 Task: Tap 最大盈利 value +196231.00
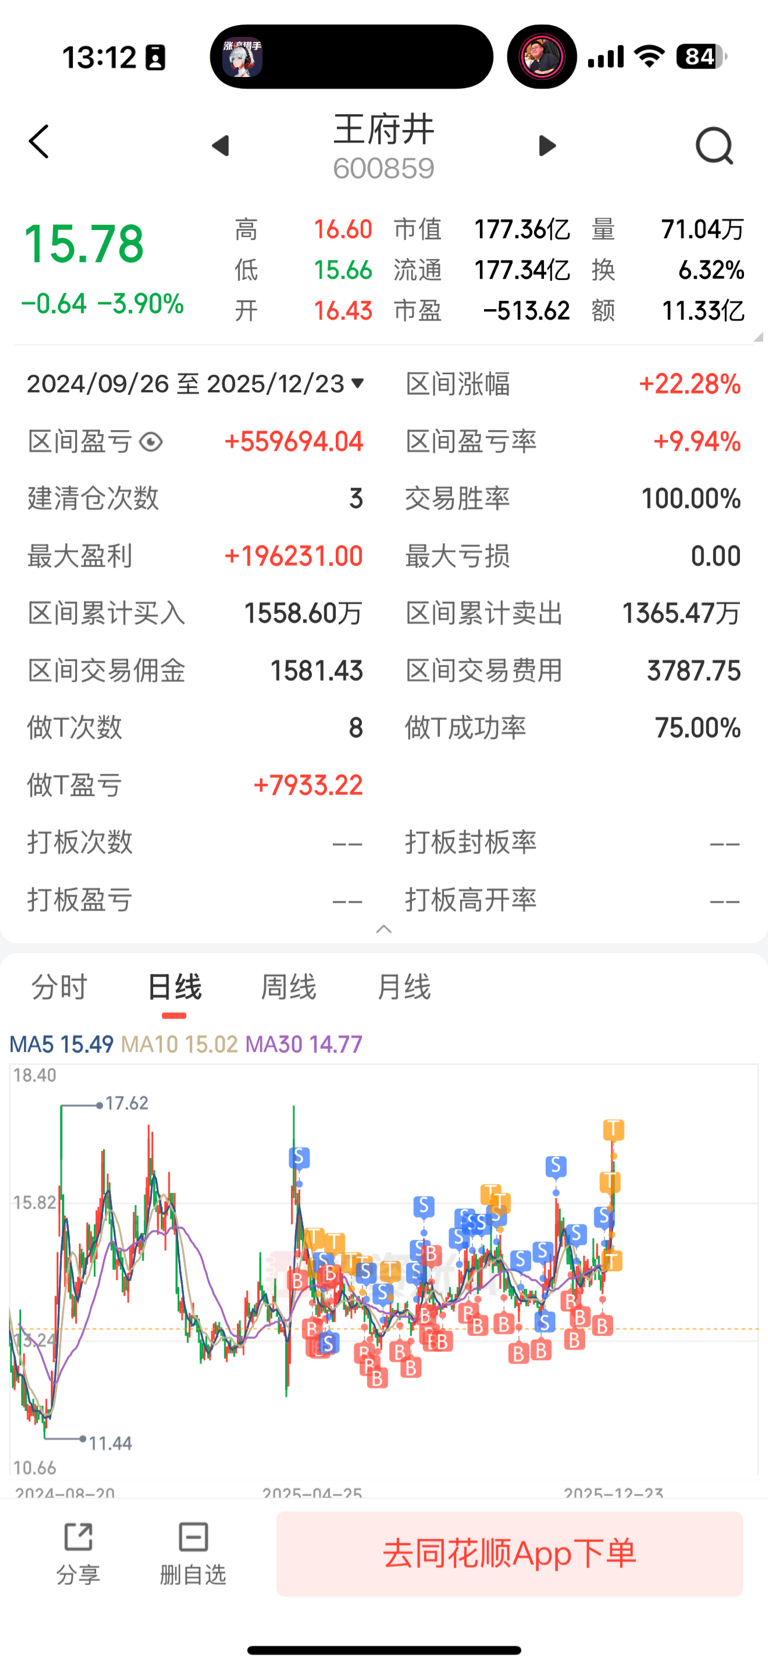pos(293,556)
